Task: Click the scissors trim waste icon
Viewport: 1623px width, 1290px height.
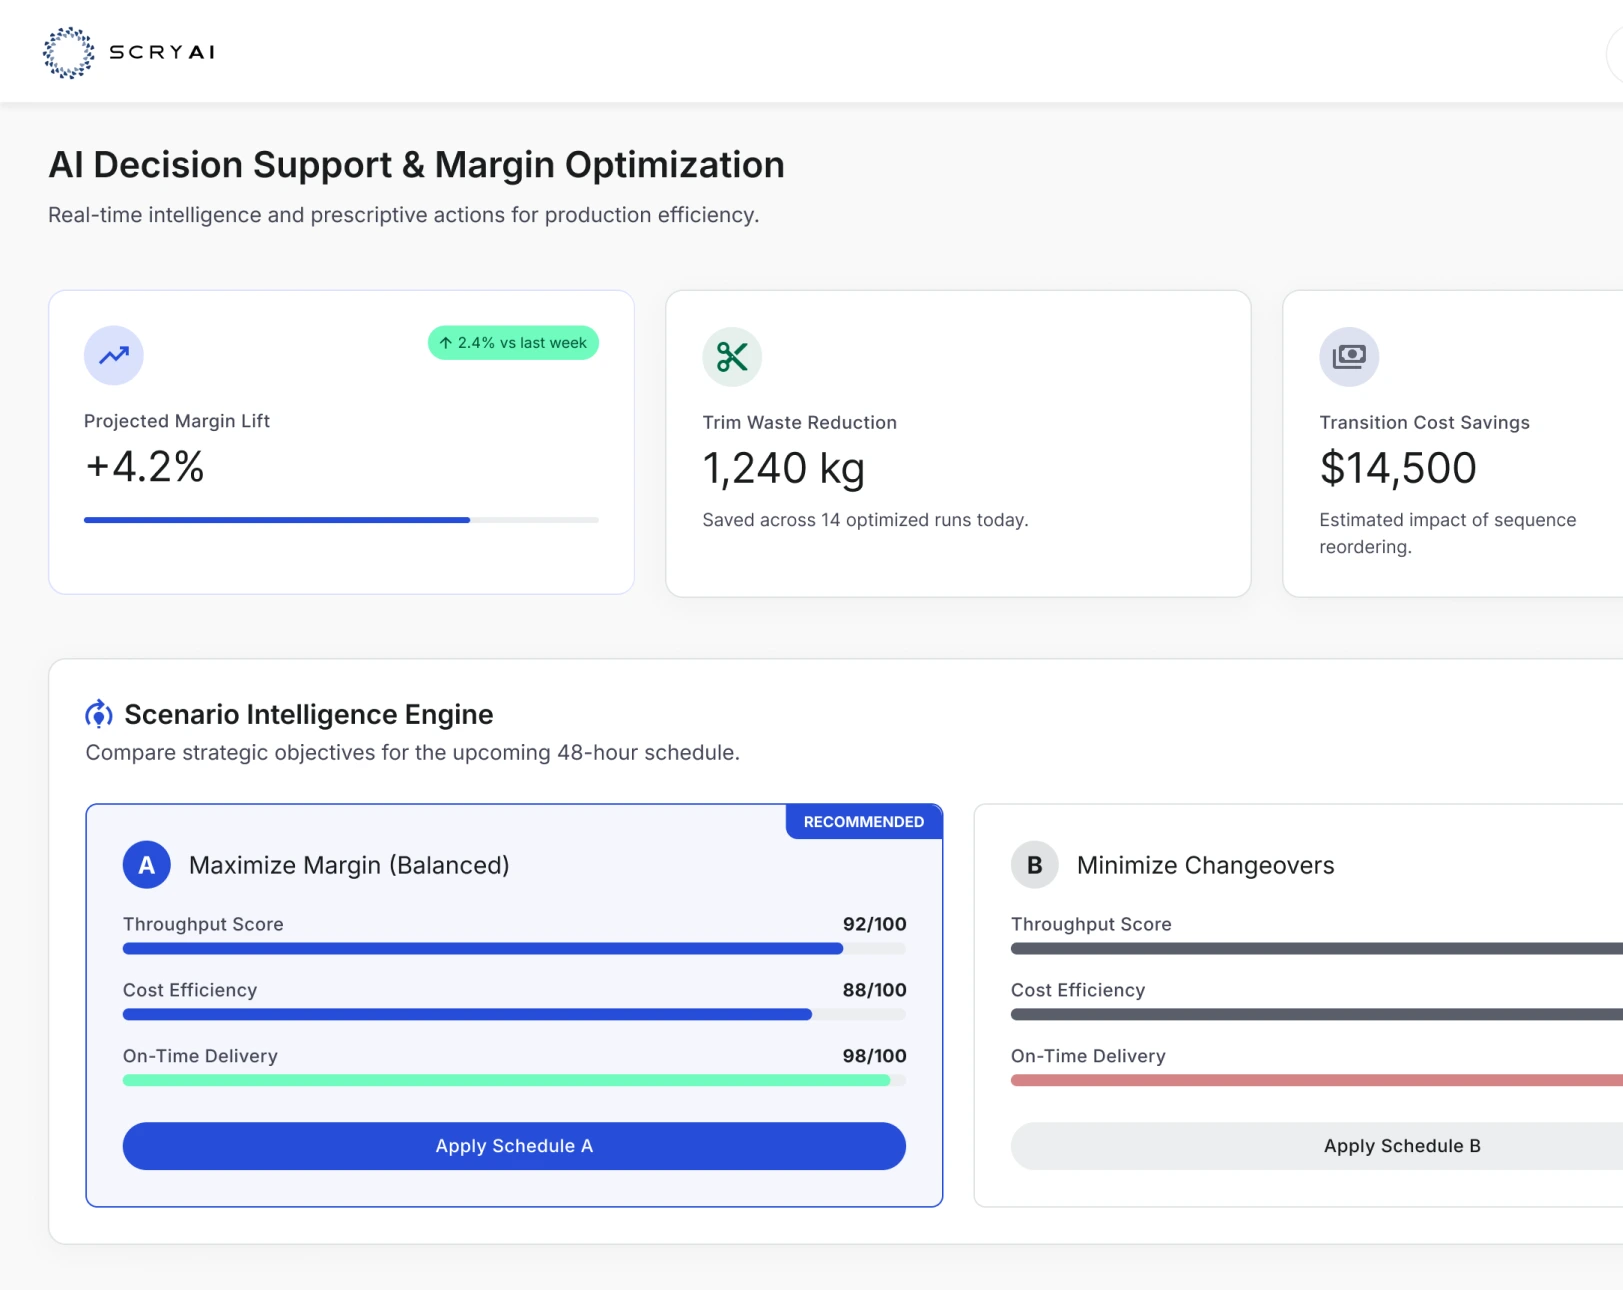Action: 732,357
